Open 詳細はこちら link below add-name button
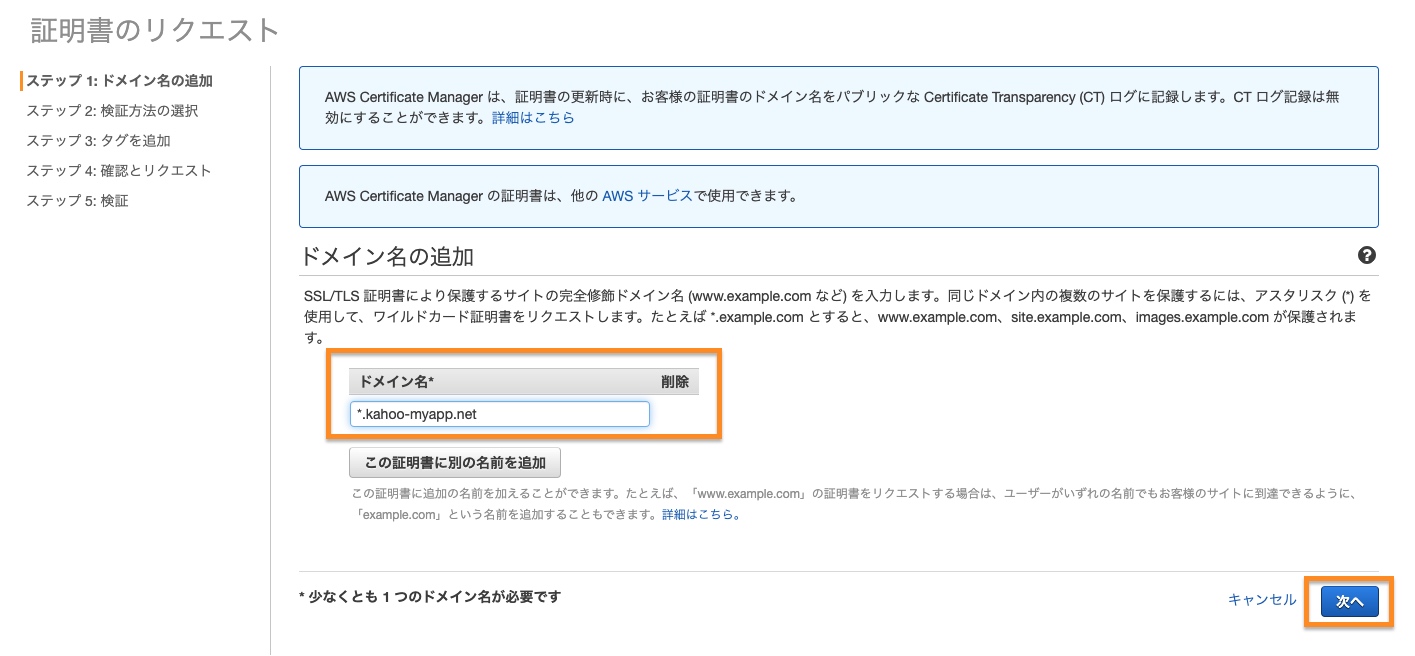 pyautogui.click(x=700, y=515)
